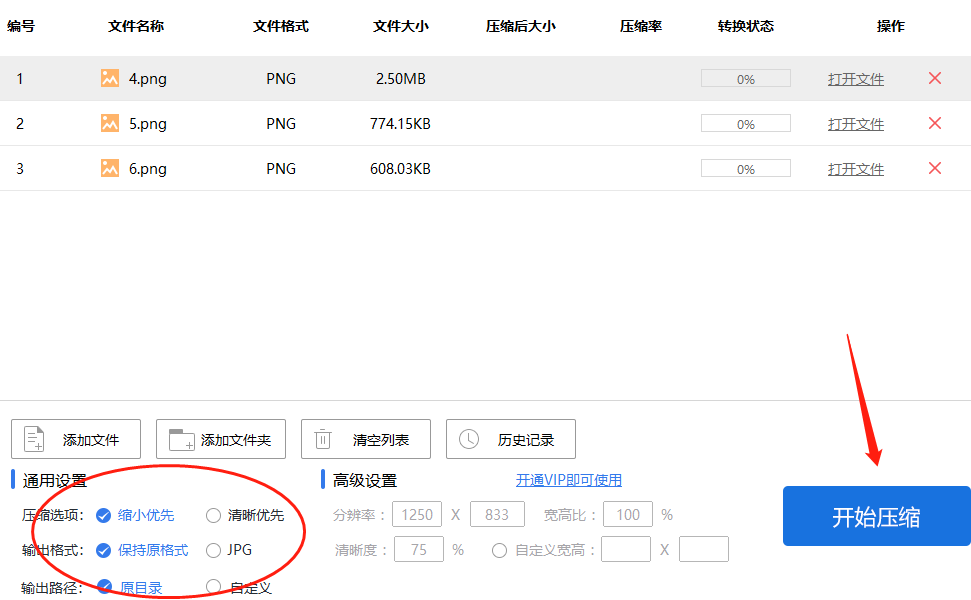Viewport: 971px width, 600px height.
Task: Click the image thumbnail icon beside 6.png
Action: [x=109, y=168]
